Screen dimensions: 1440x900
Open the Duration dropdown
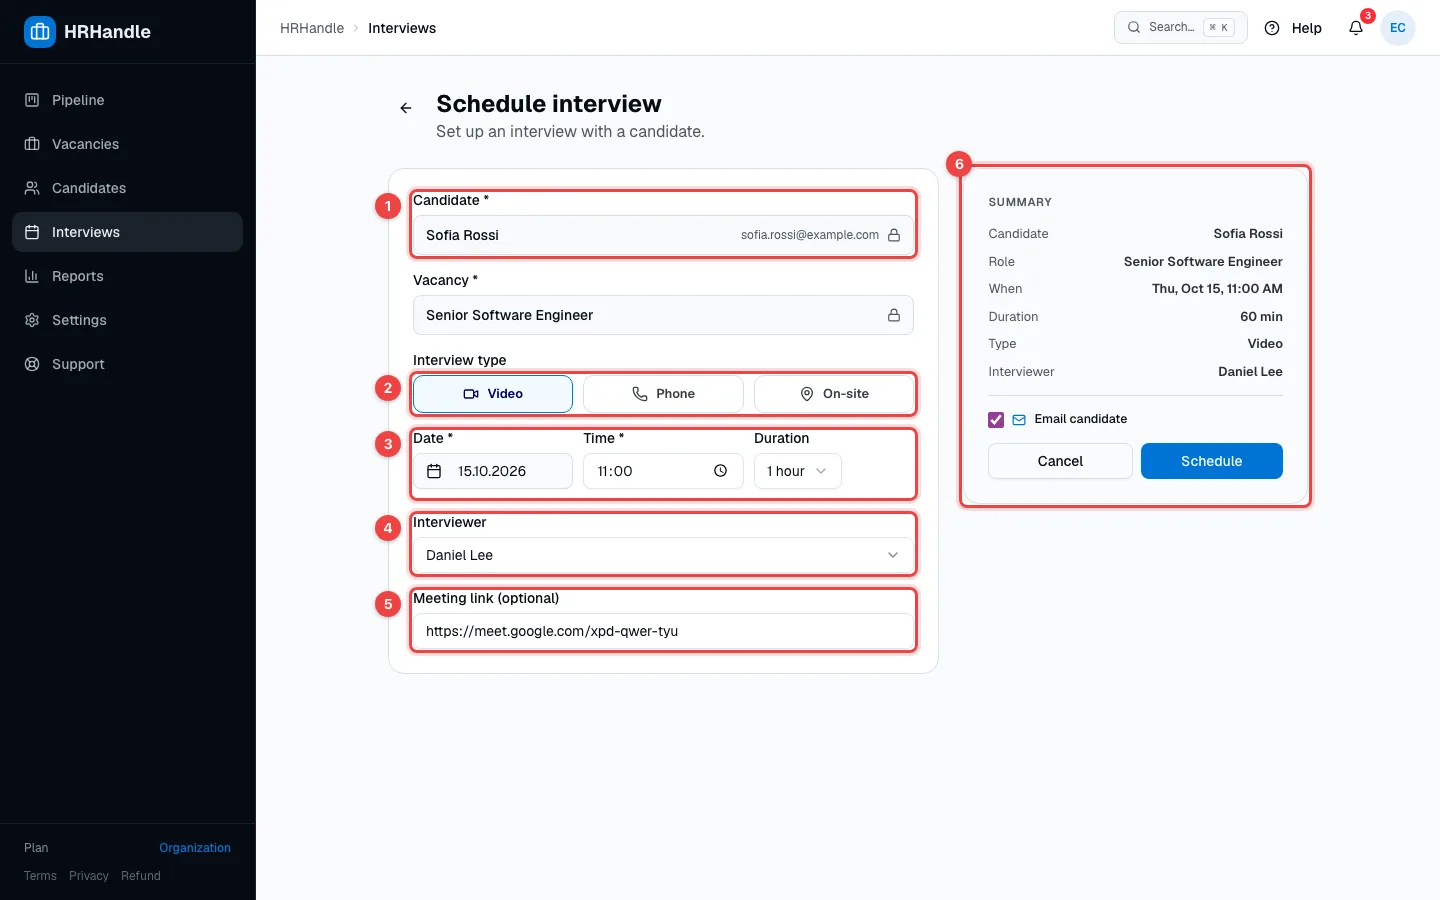pyautogui.click(x=798, y=471)
